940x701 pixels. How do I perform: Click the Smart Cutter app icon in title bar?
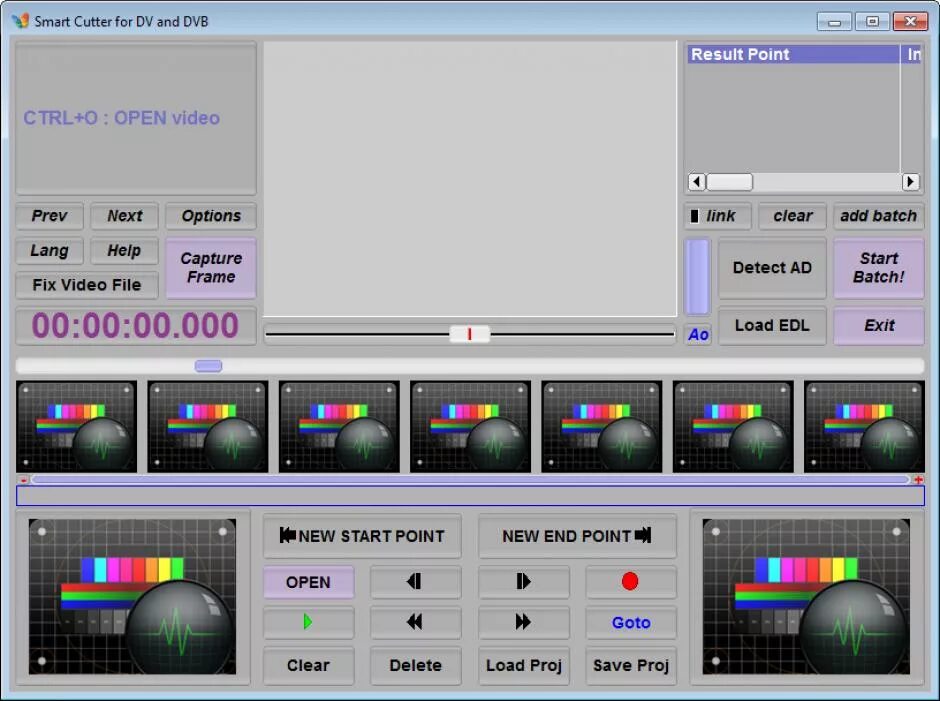tap(20, 21)
